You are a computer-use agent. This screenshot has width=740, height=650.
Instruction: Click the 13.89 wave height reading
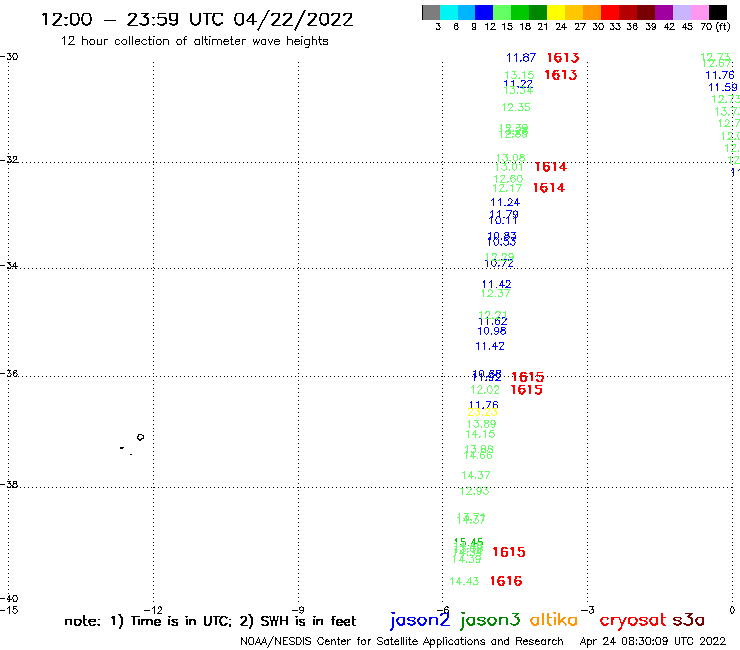click(481, 424)
